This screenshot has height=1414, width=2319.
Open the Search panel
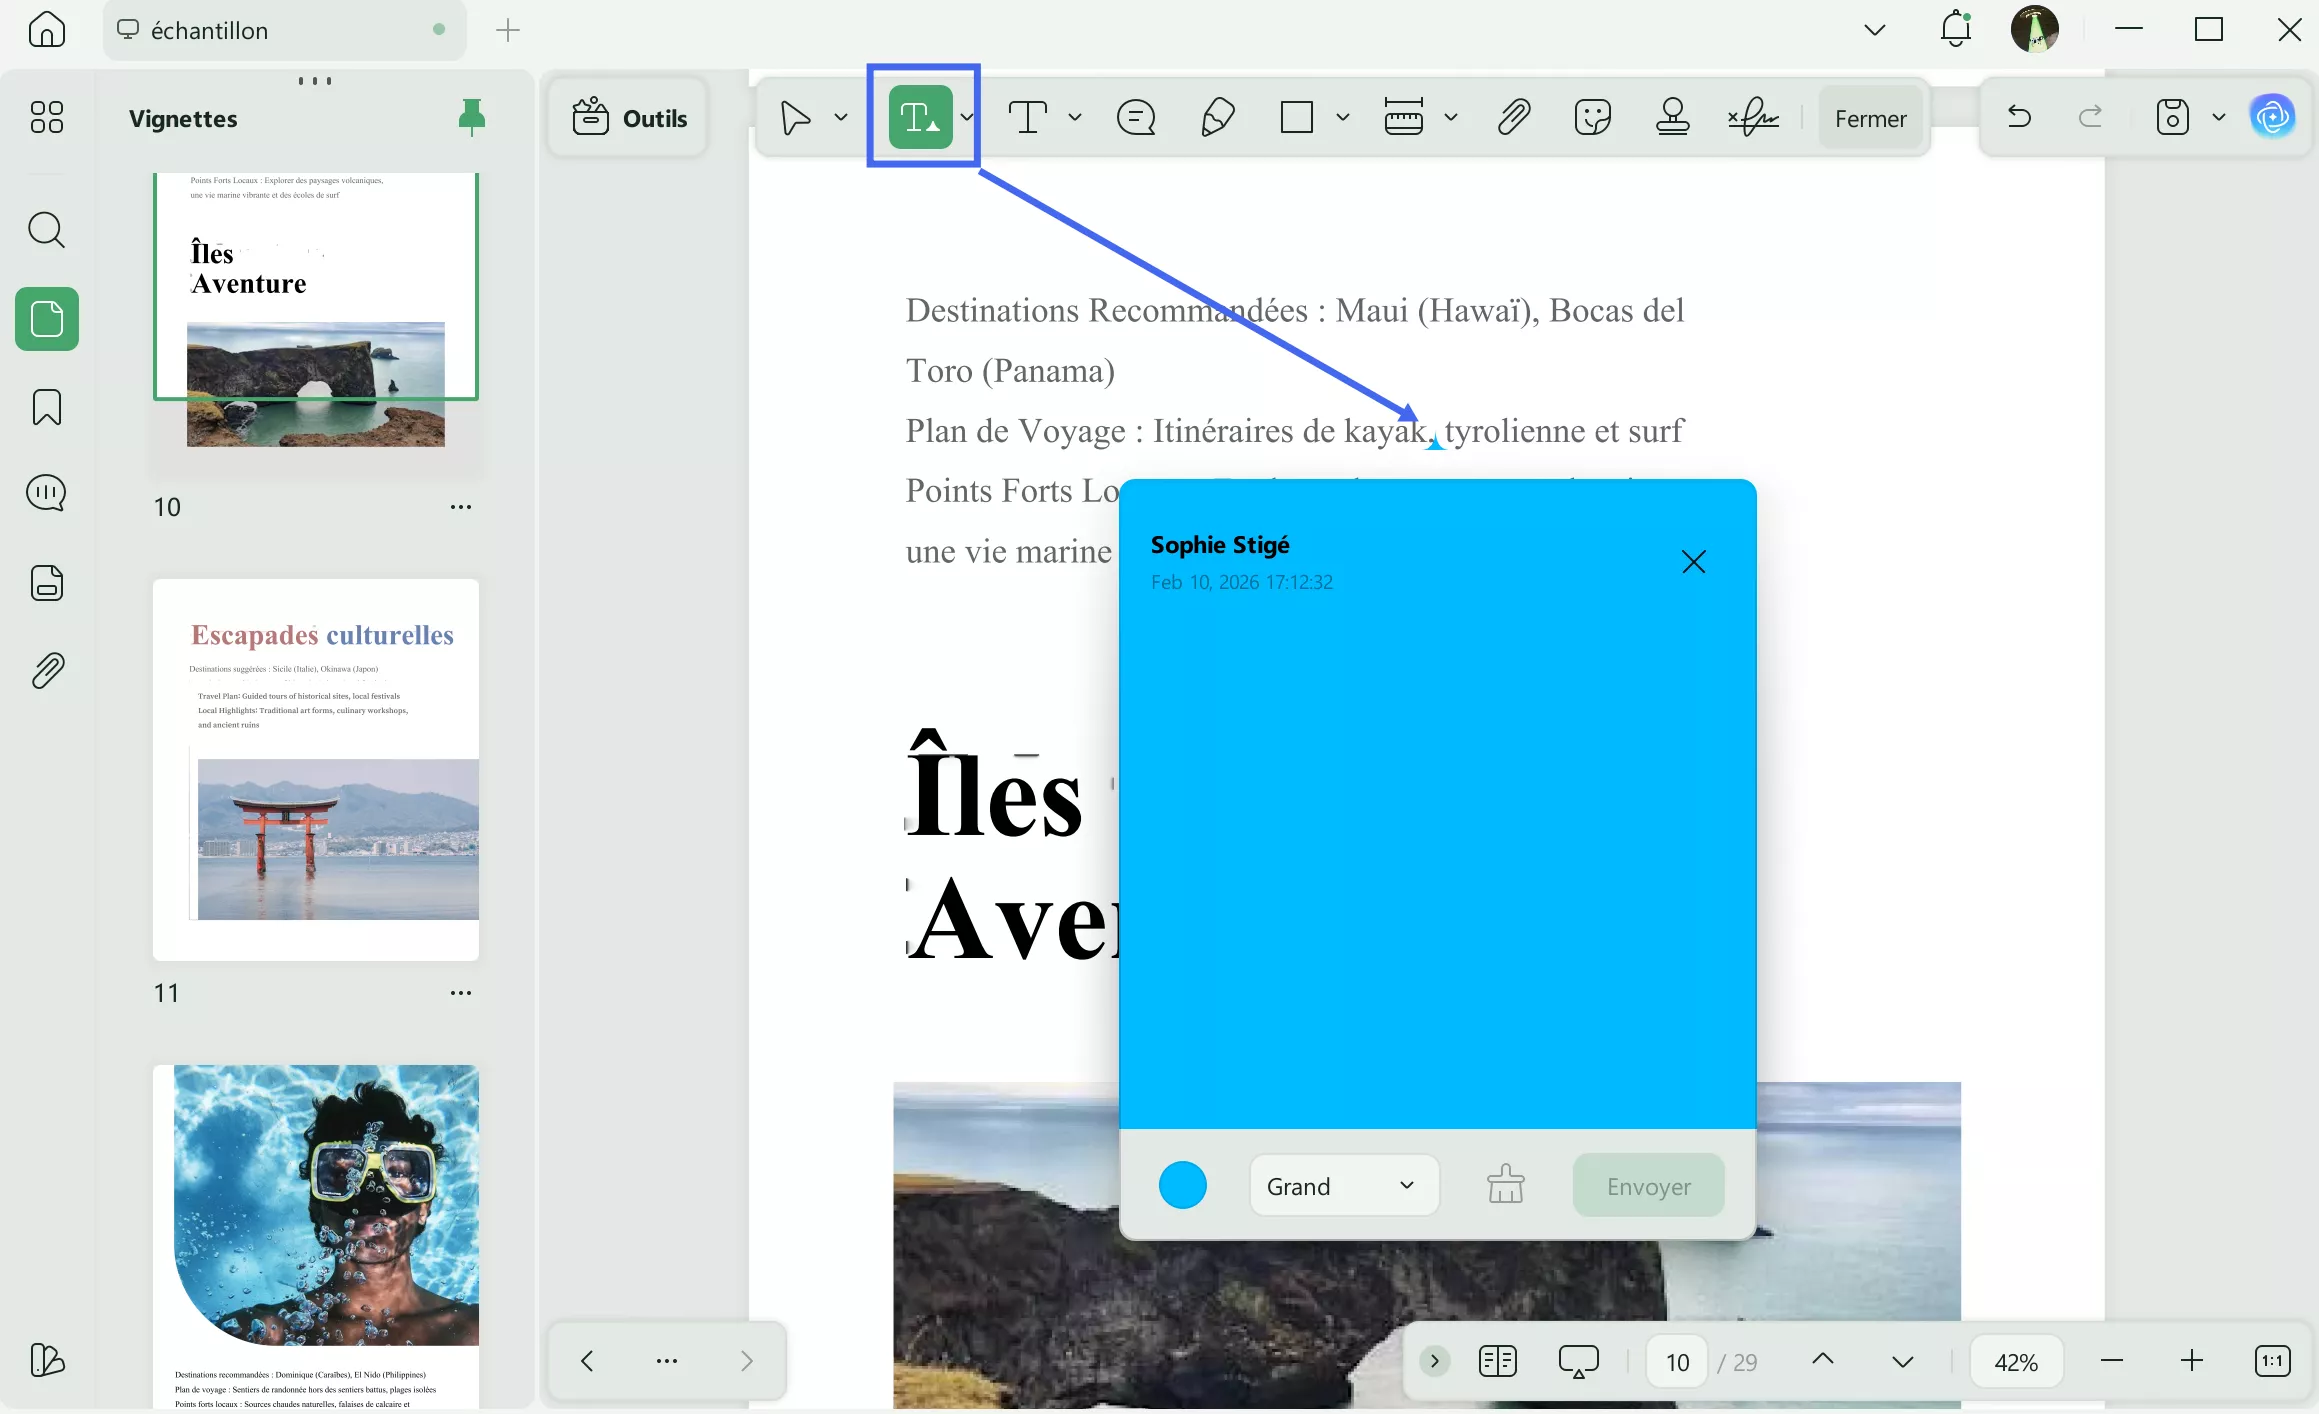click(46, 230)
